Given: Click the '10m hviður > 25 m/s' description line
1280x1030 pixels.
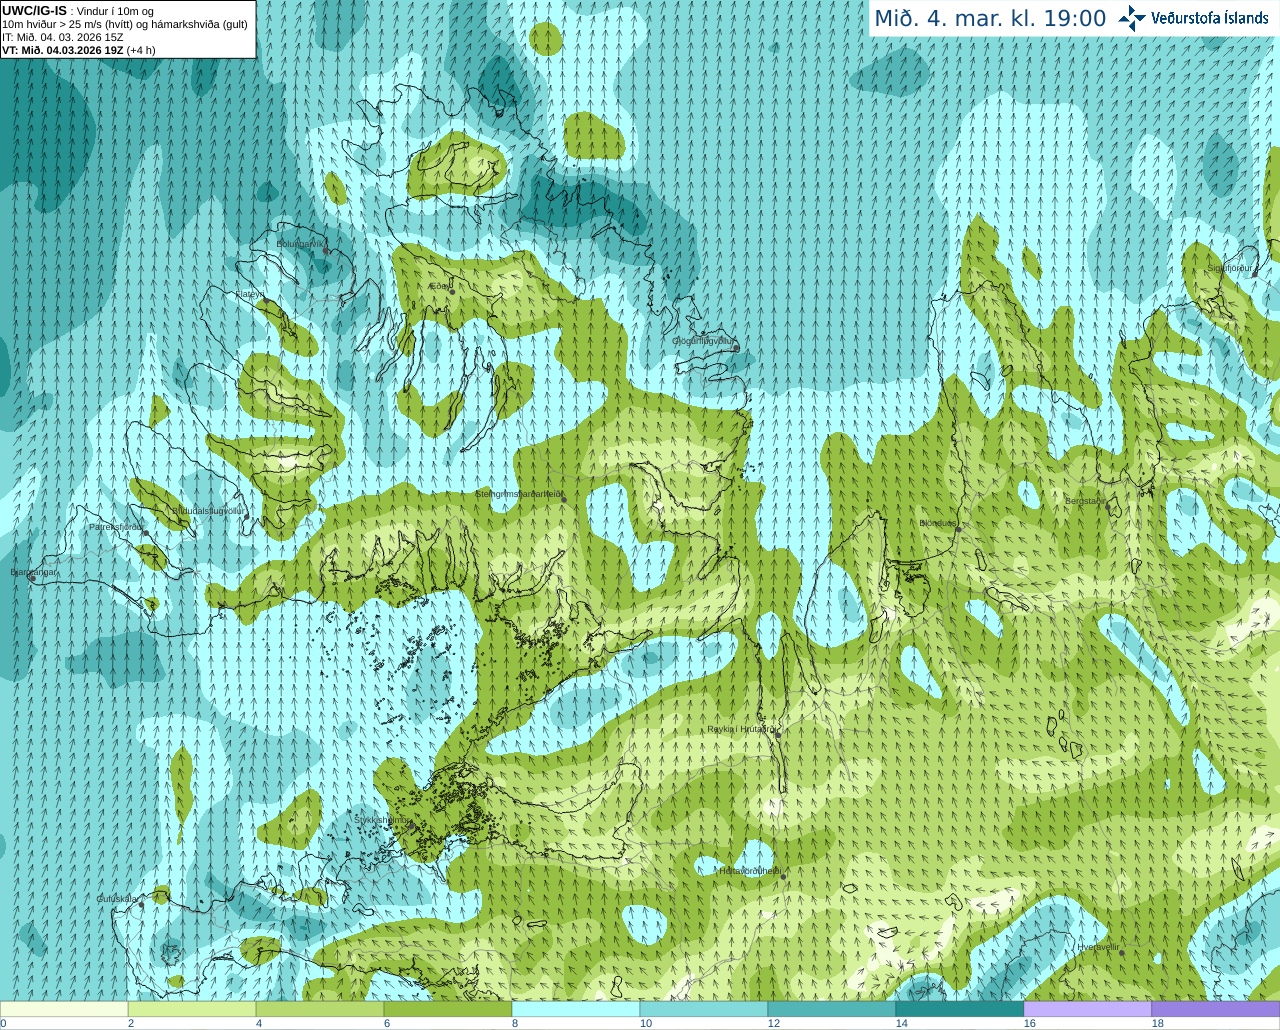Looking at the screenshot, I should tap(125, 24).
